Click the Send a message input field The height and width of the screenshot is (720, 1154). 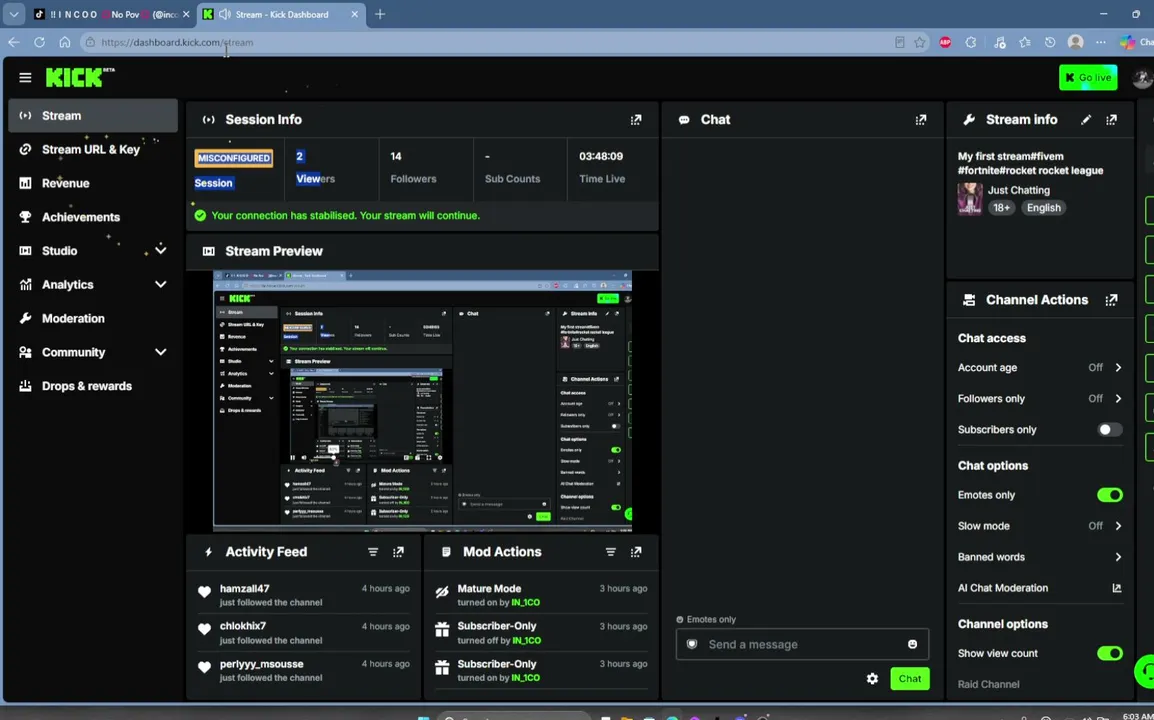802,644
